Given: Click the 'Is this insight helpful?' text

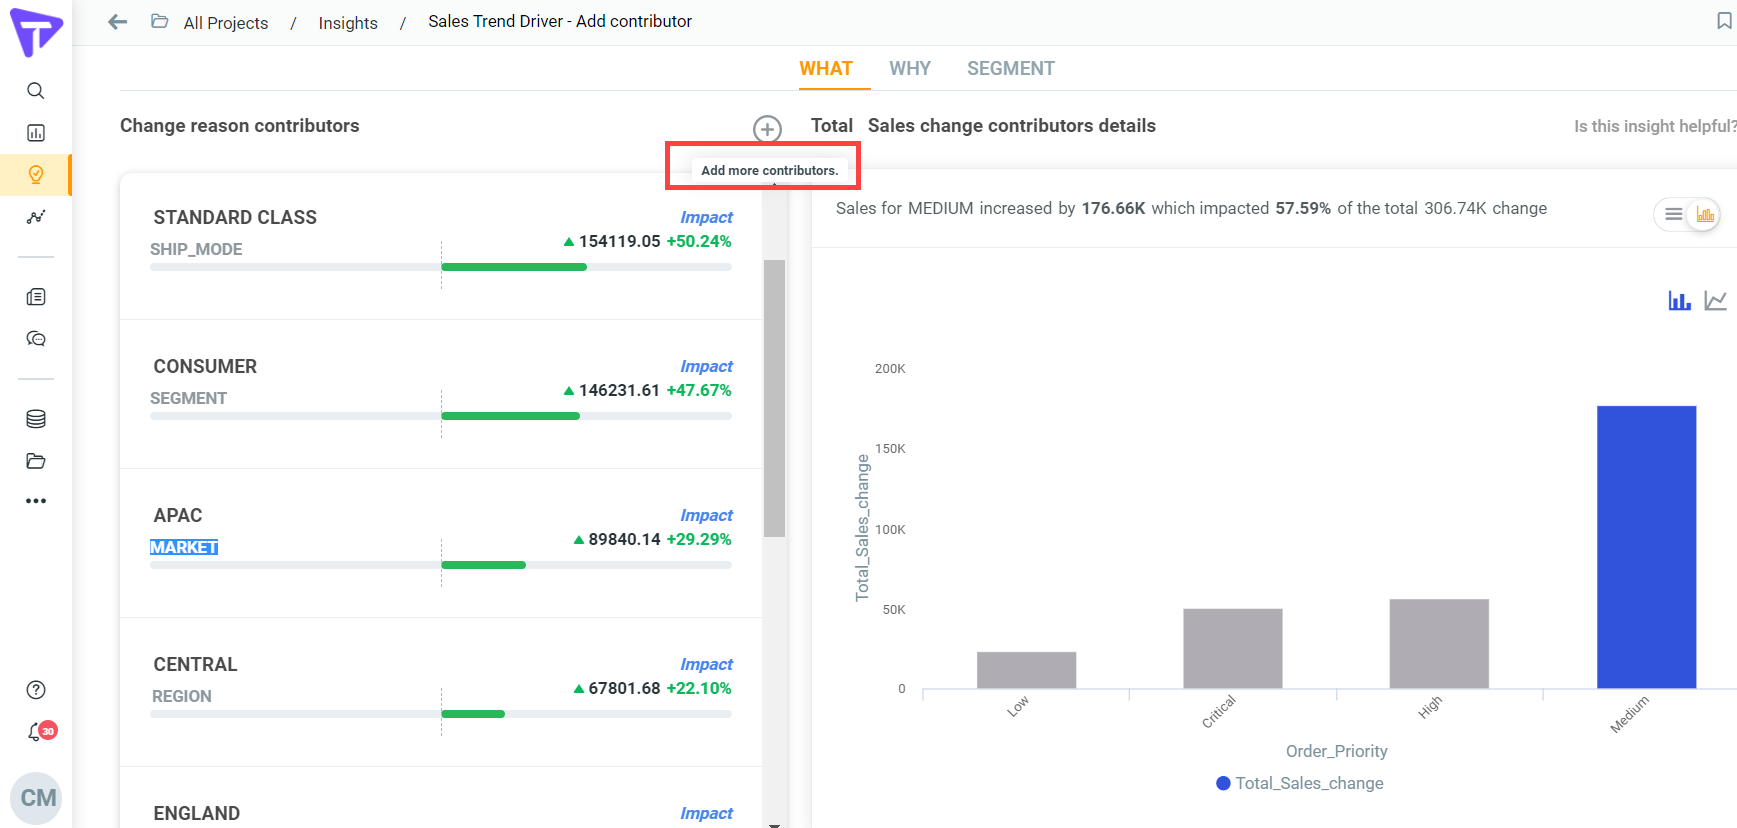Looking at the screenshot, I should point(1654,126).
